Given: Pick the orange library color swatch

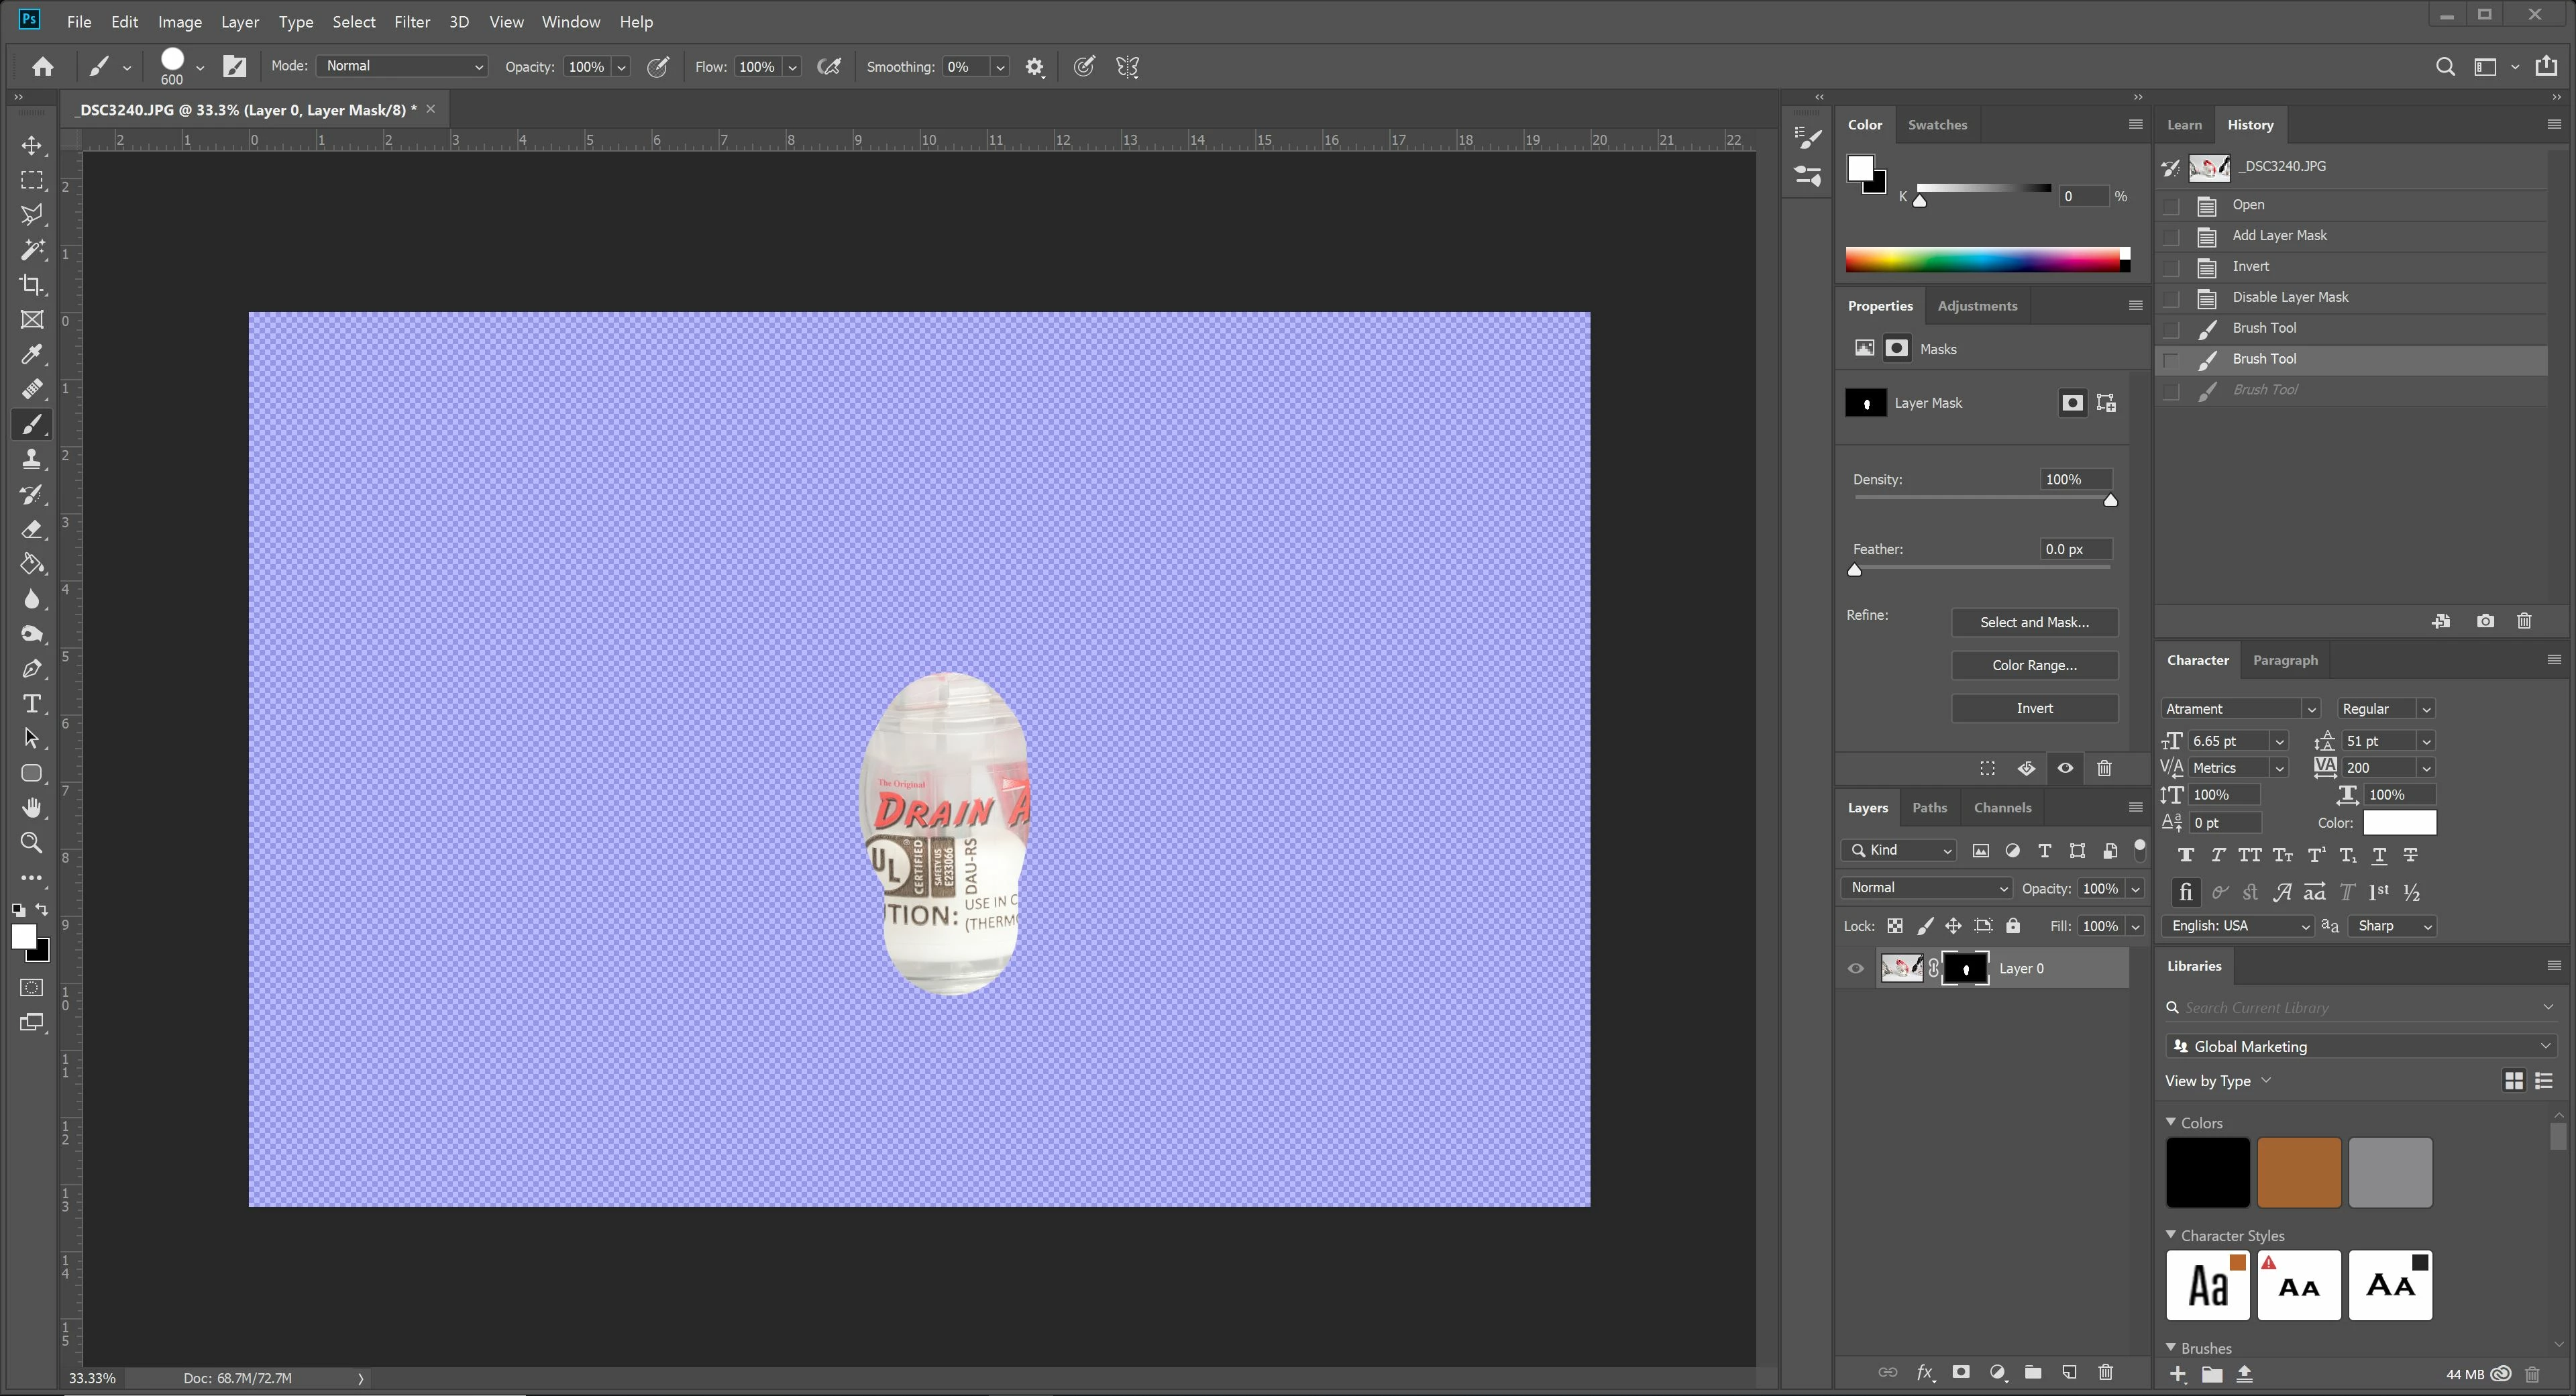Looking at the screenshot, I should (2298, 1172).
